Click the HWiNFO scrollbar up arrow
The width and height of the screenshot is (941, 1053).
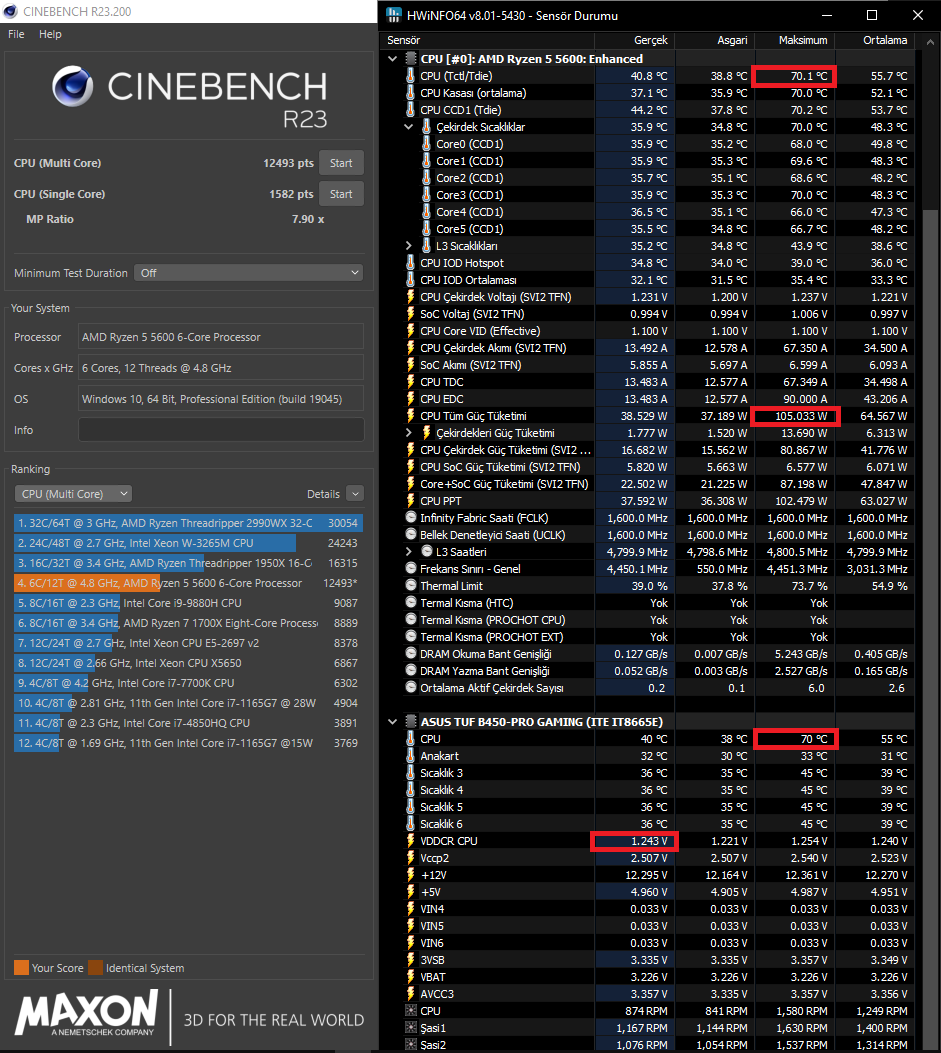pyautogui.click(x=930, y=42)
